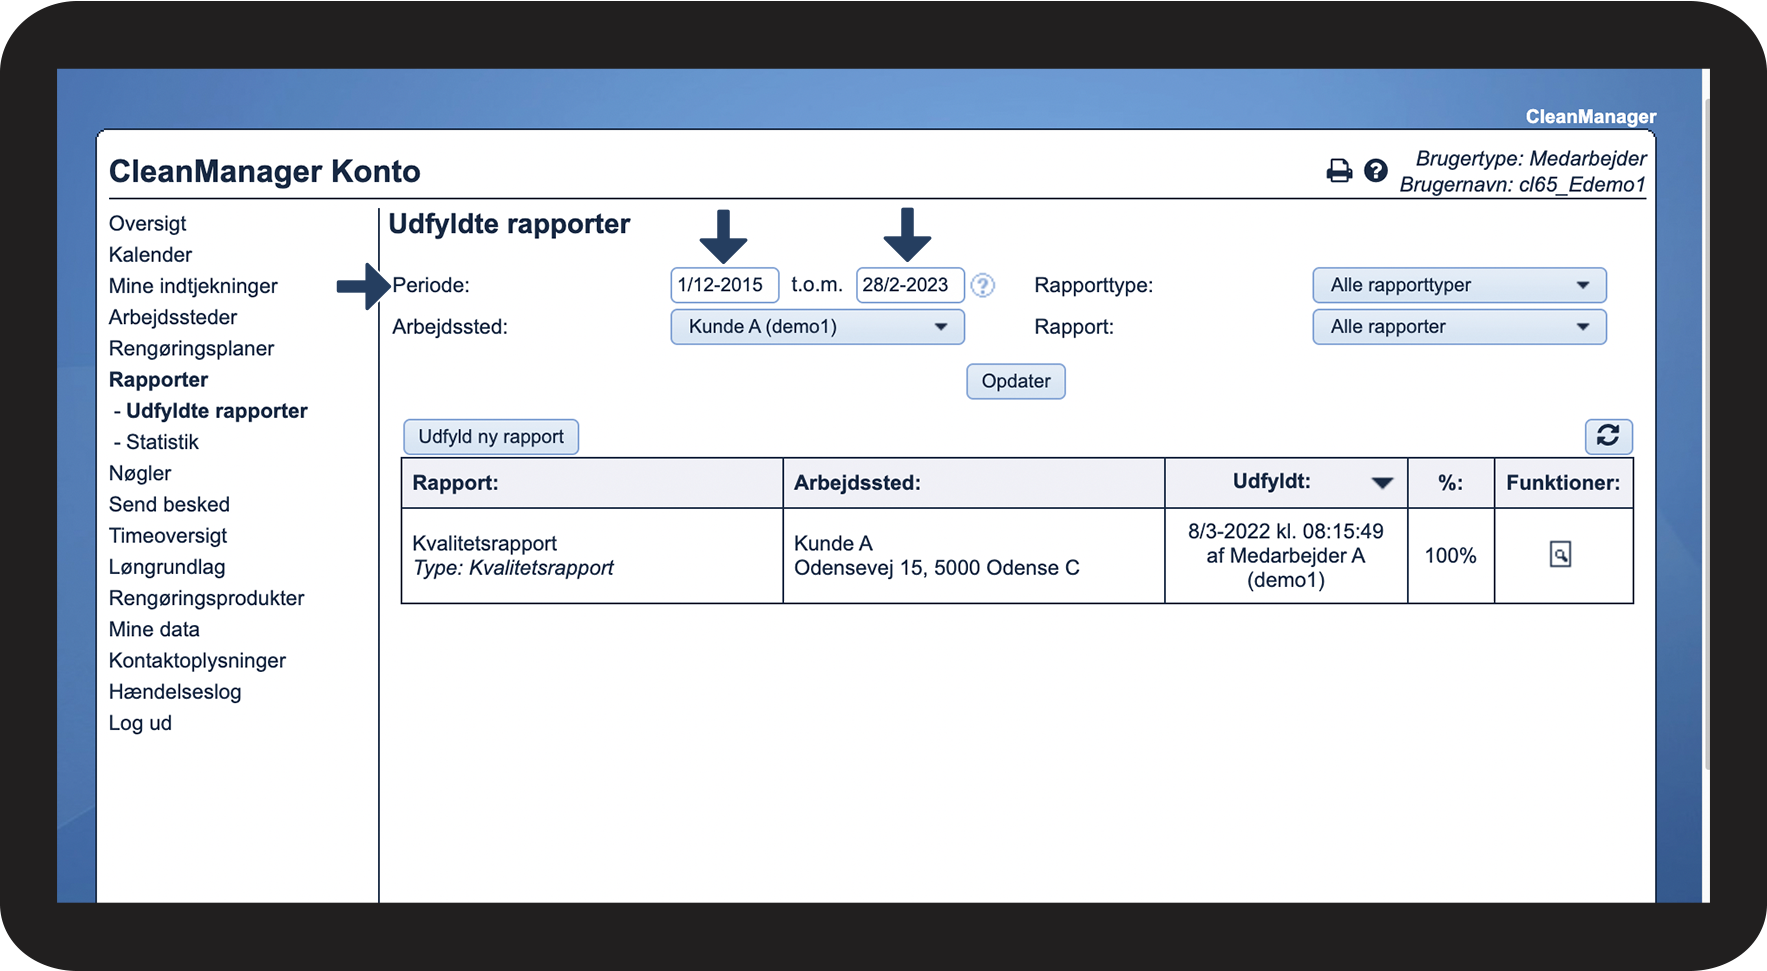1767x971 pixels.
Task: Navigate to Rengøringsplaner
Action: click(x=191, y=349)
